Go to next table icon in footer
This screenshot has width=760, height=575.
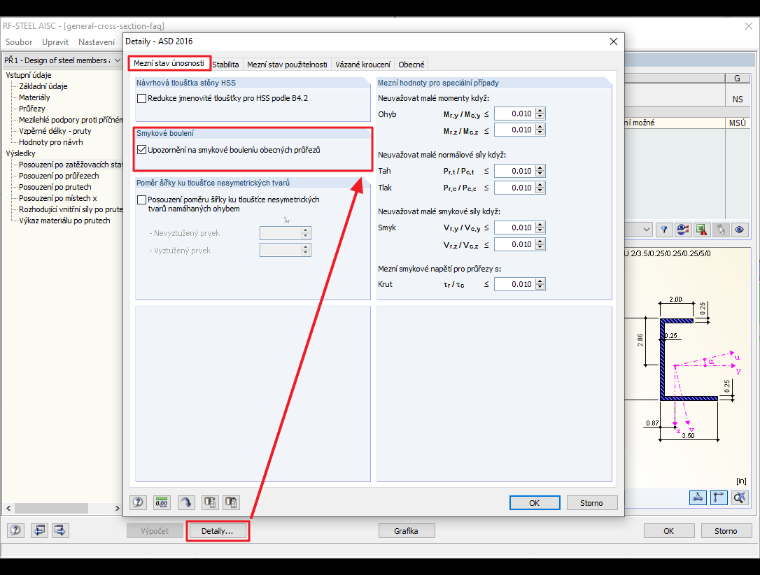pyautogui.click(x=60, y=530)
